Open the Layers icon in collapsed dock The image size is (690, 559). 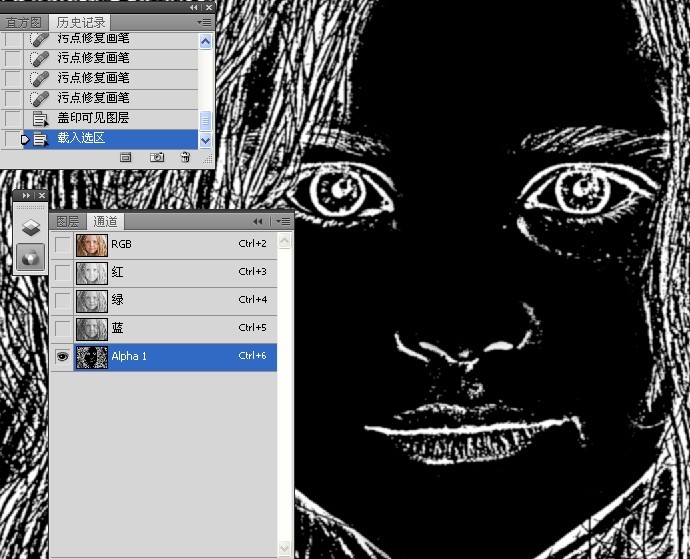tap(31, 227)
